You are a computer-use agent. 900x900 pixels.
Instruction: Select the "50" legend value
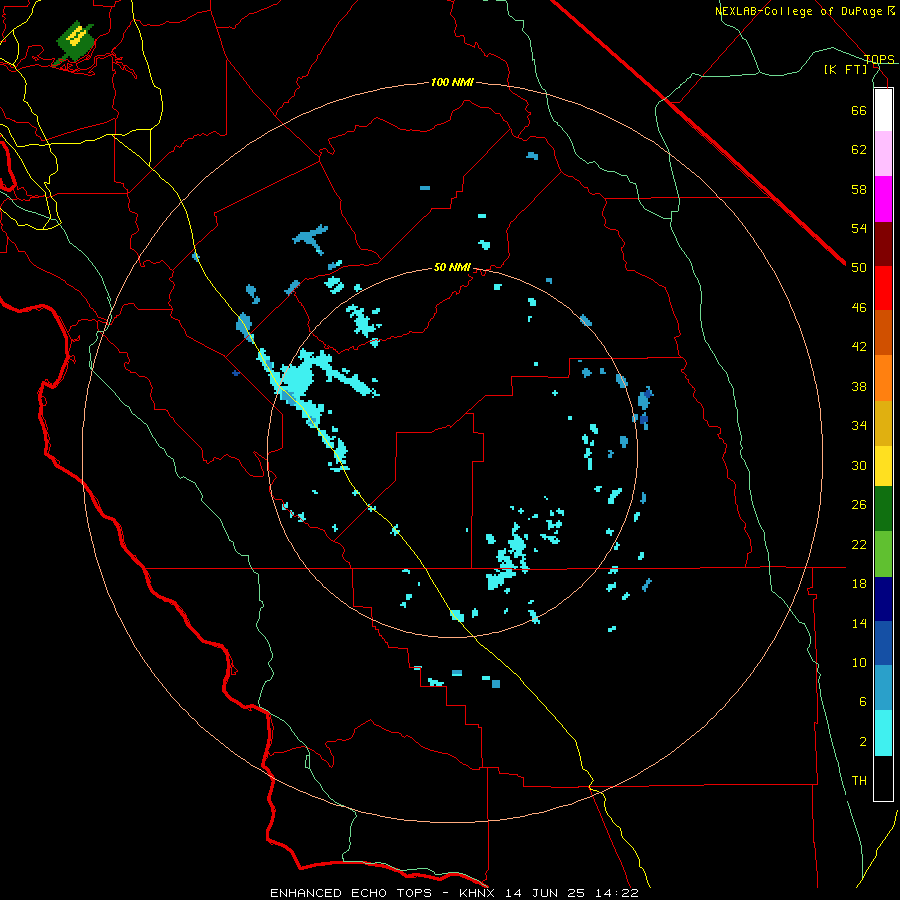tap(859, 268)
